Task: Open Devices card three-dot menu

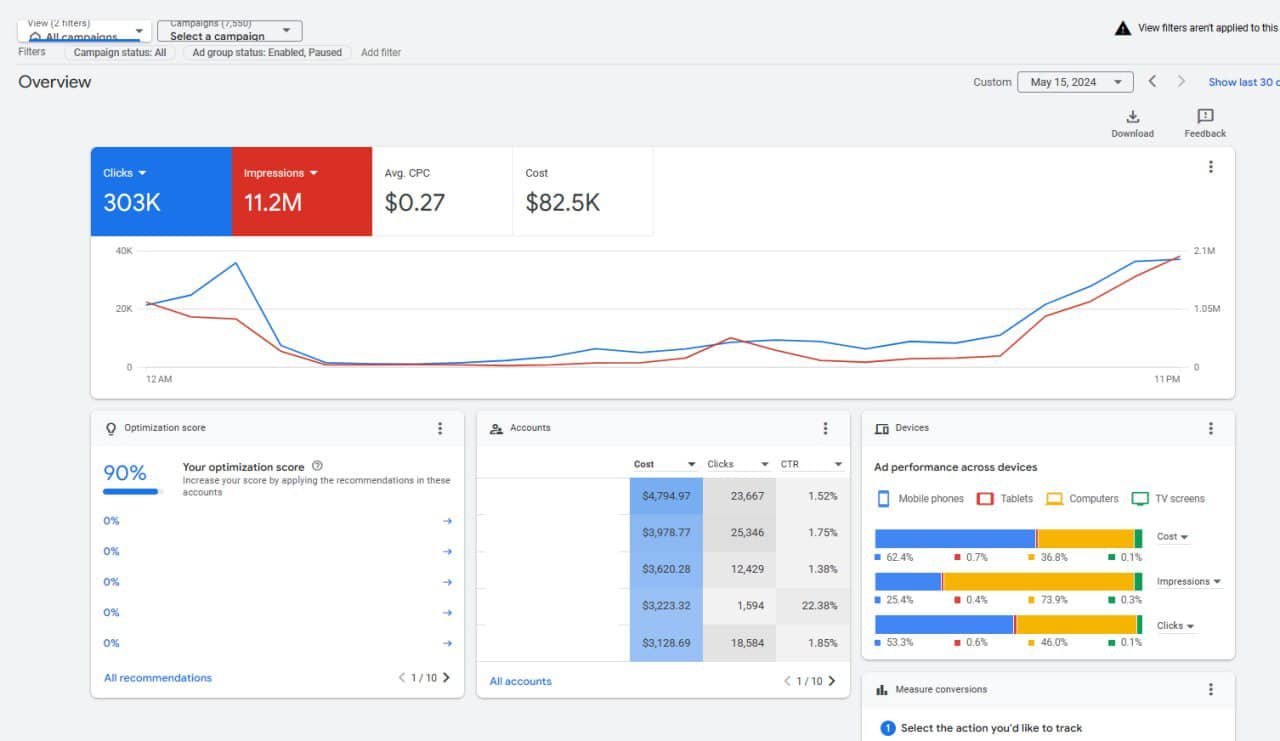Action: tap(1210, 428)
